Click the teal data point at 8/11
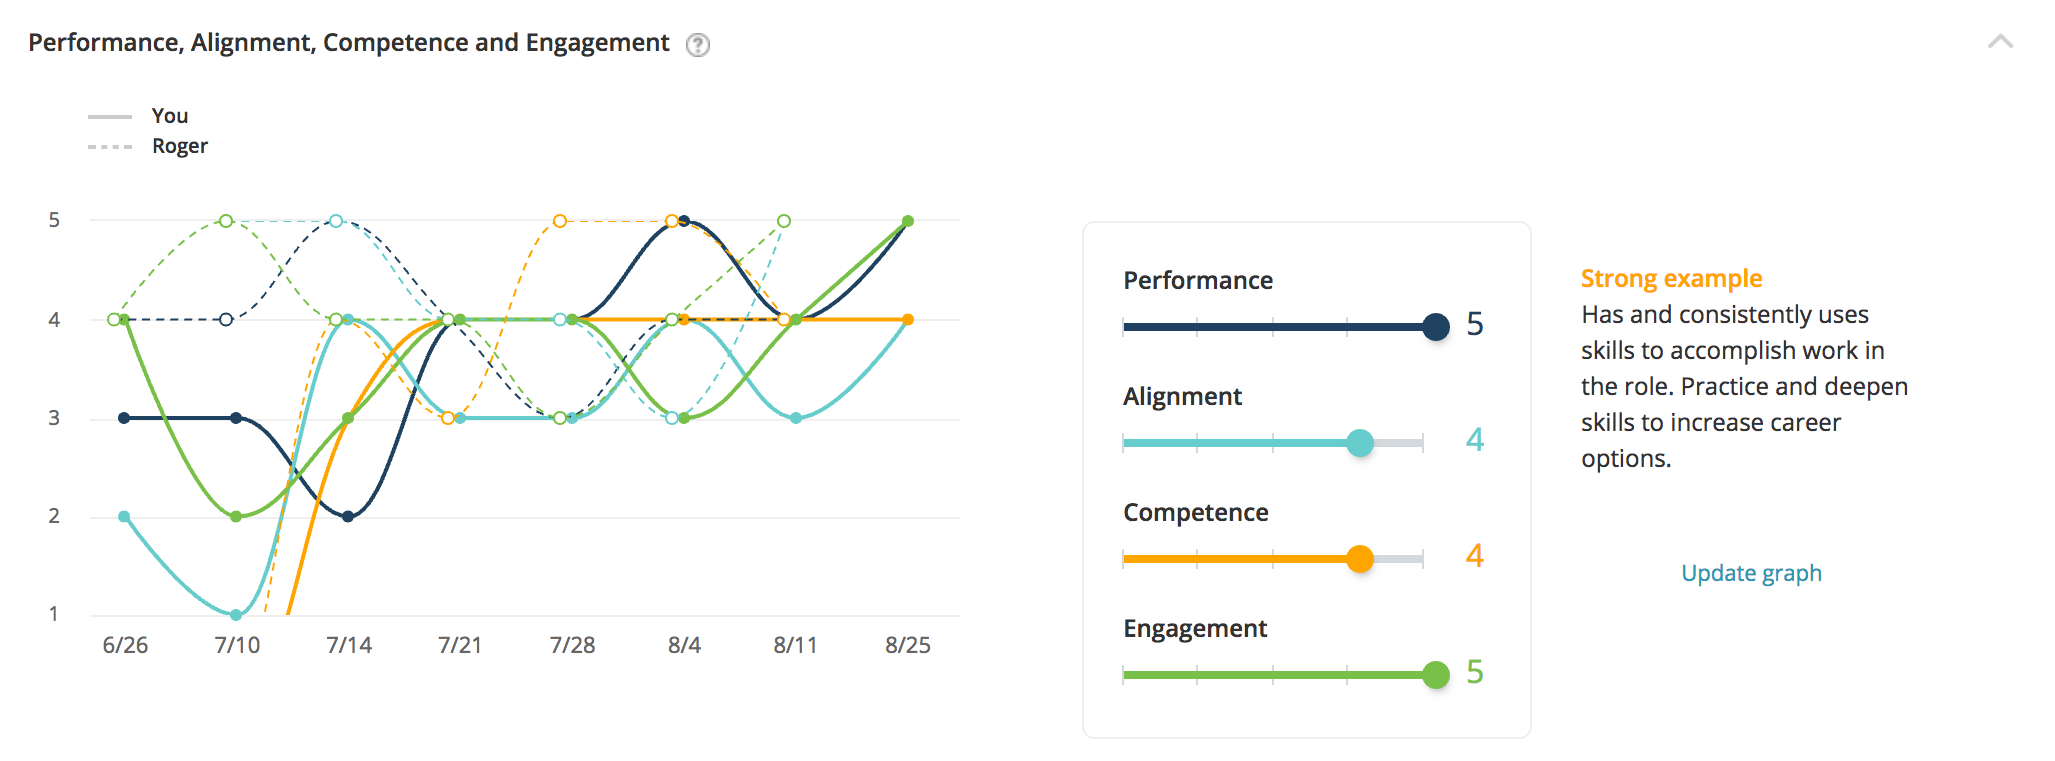 796,418
